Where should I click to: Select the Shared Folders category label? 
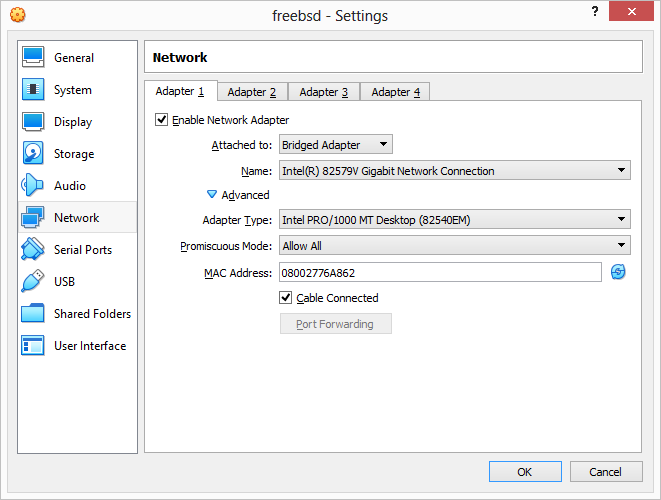[x=93, y=314]
